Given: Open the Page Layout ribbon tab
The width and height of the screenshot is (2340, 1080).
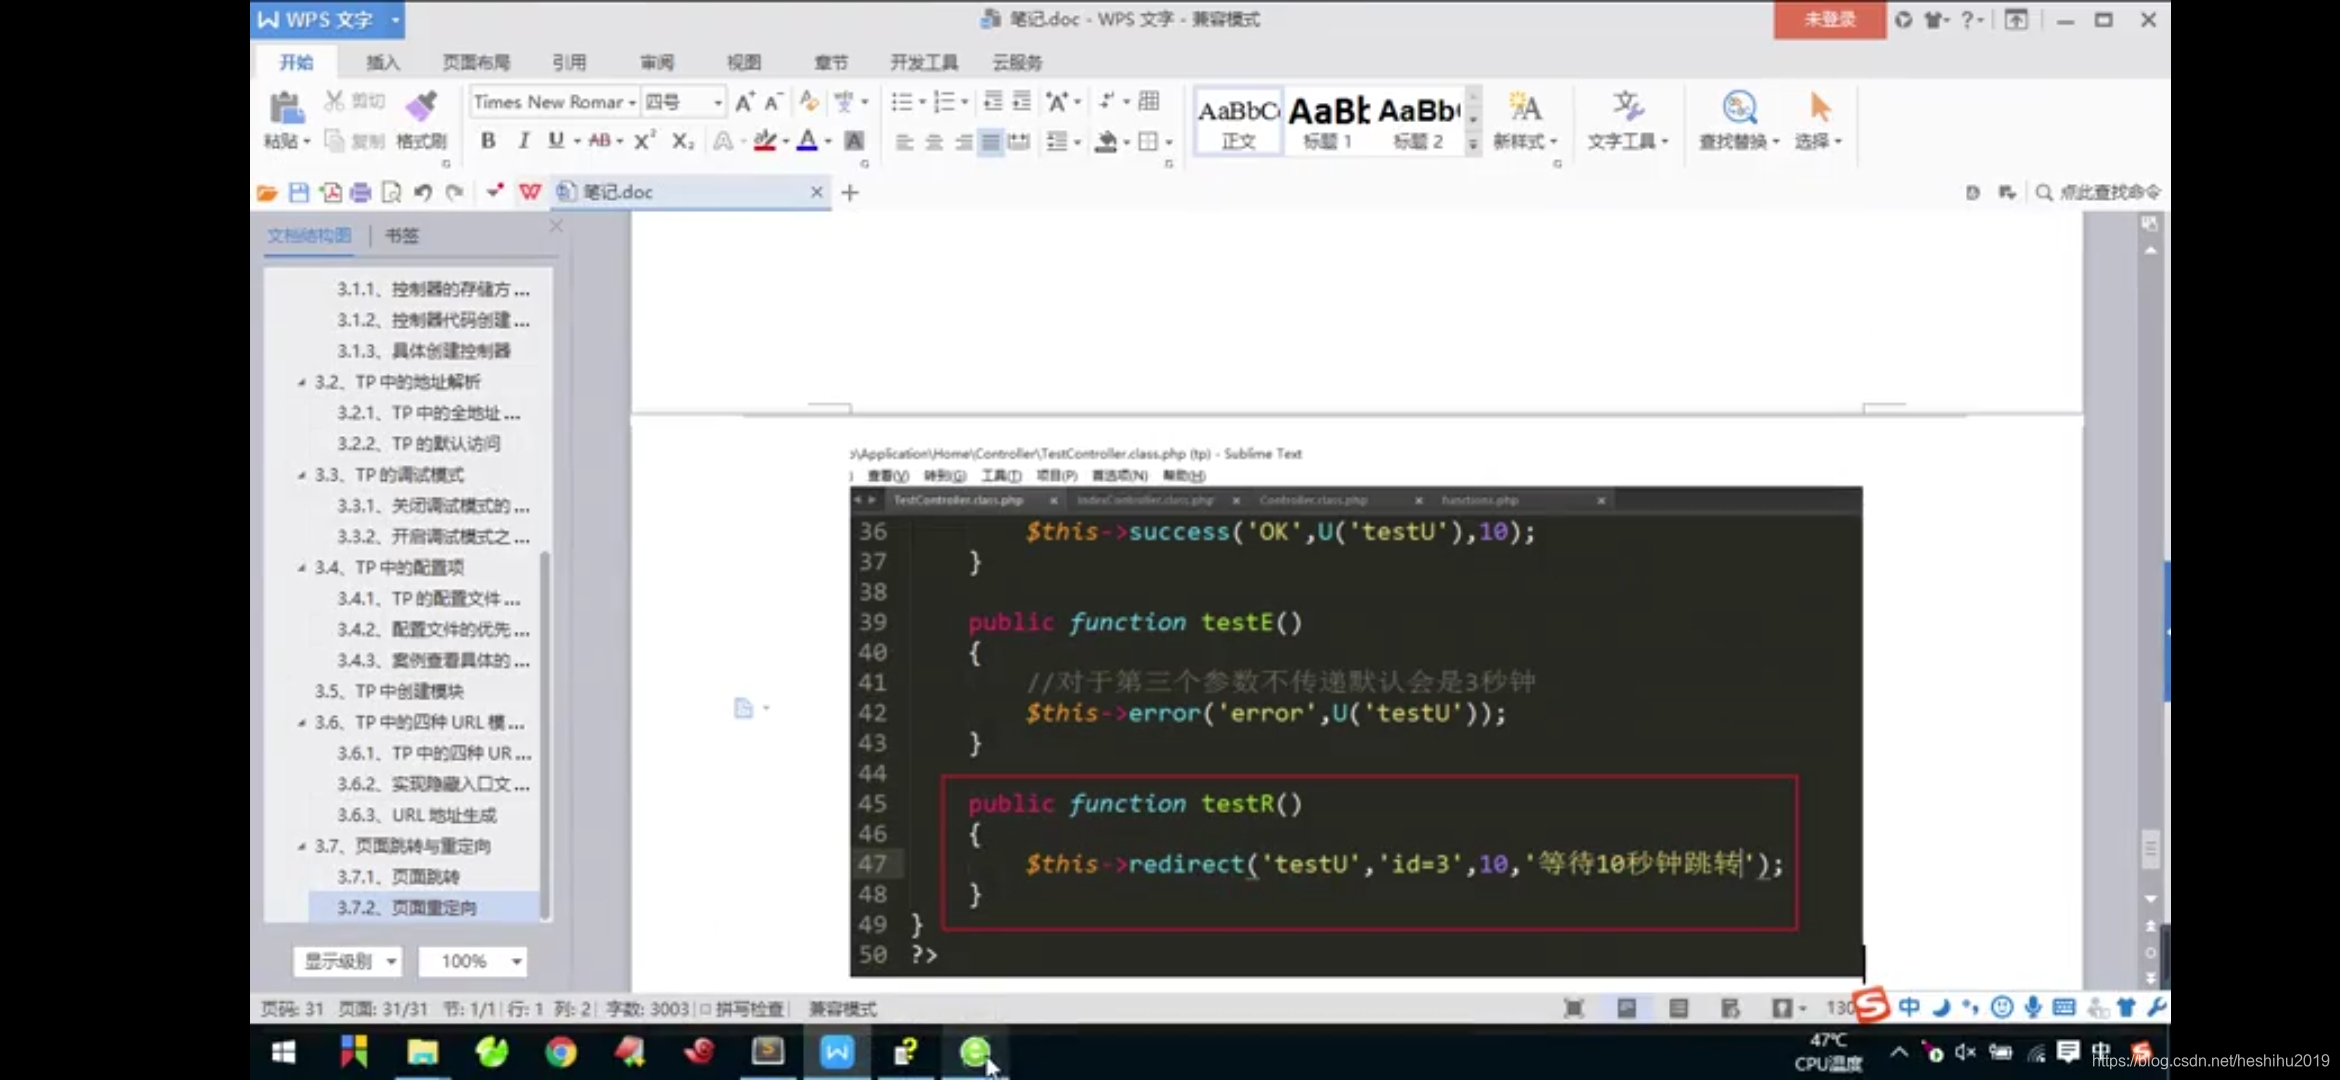Looking at the screenshot, I should click(x=476, y=63).
